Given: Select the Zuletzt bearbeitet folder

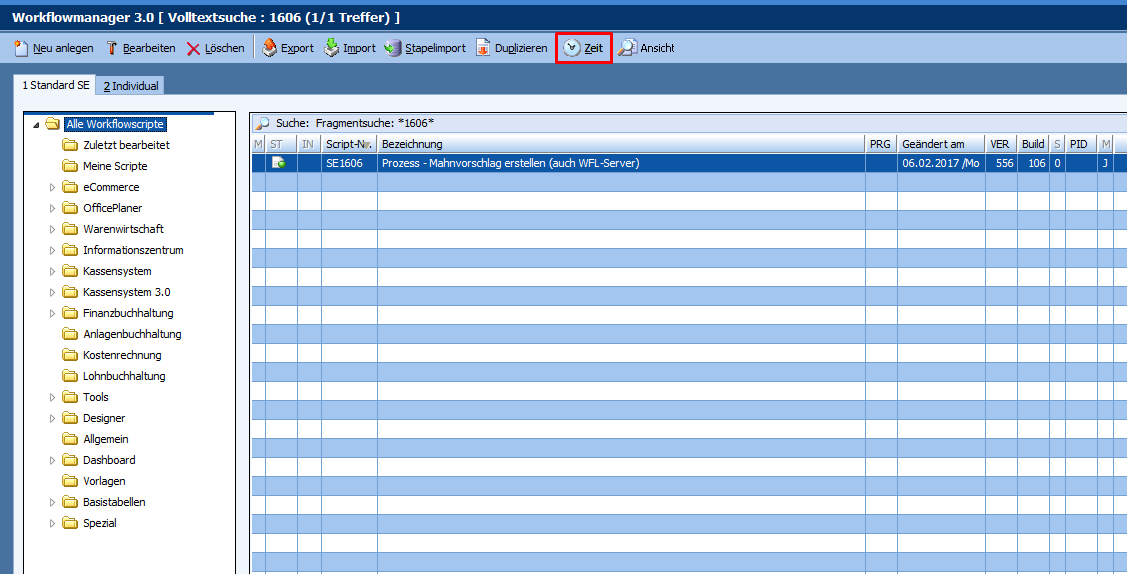Looking at the screenshot, I should (126, 145).
